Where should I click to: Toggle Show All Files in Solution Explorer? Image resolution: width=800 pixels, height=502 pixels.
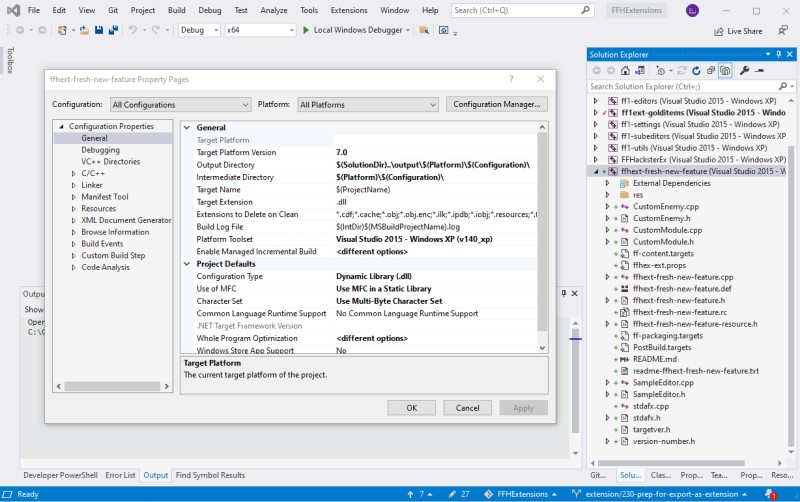(725, 70)
